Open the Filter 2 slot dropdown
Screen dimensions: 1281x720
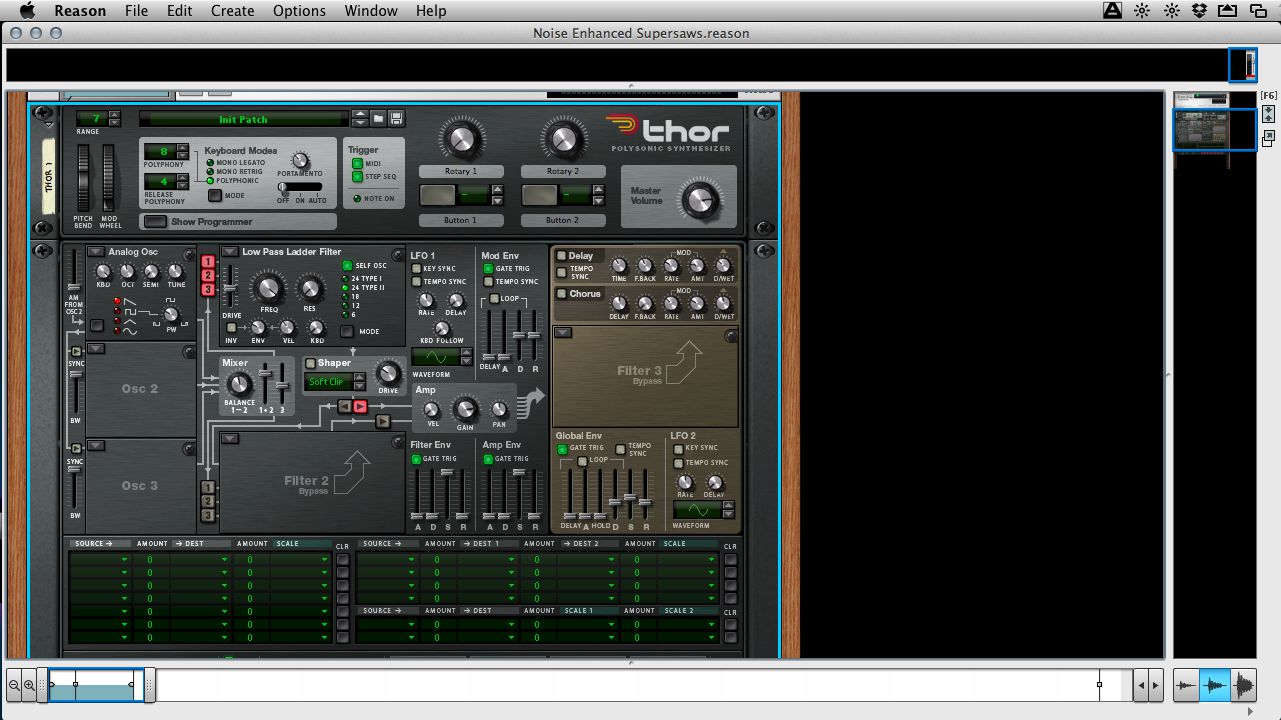click(230, 438)
